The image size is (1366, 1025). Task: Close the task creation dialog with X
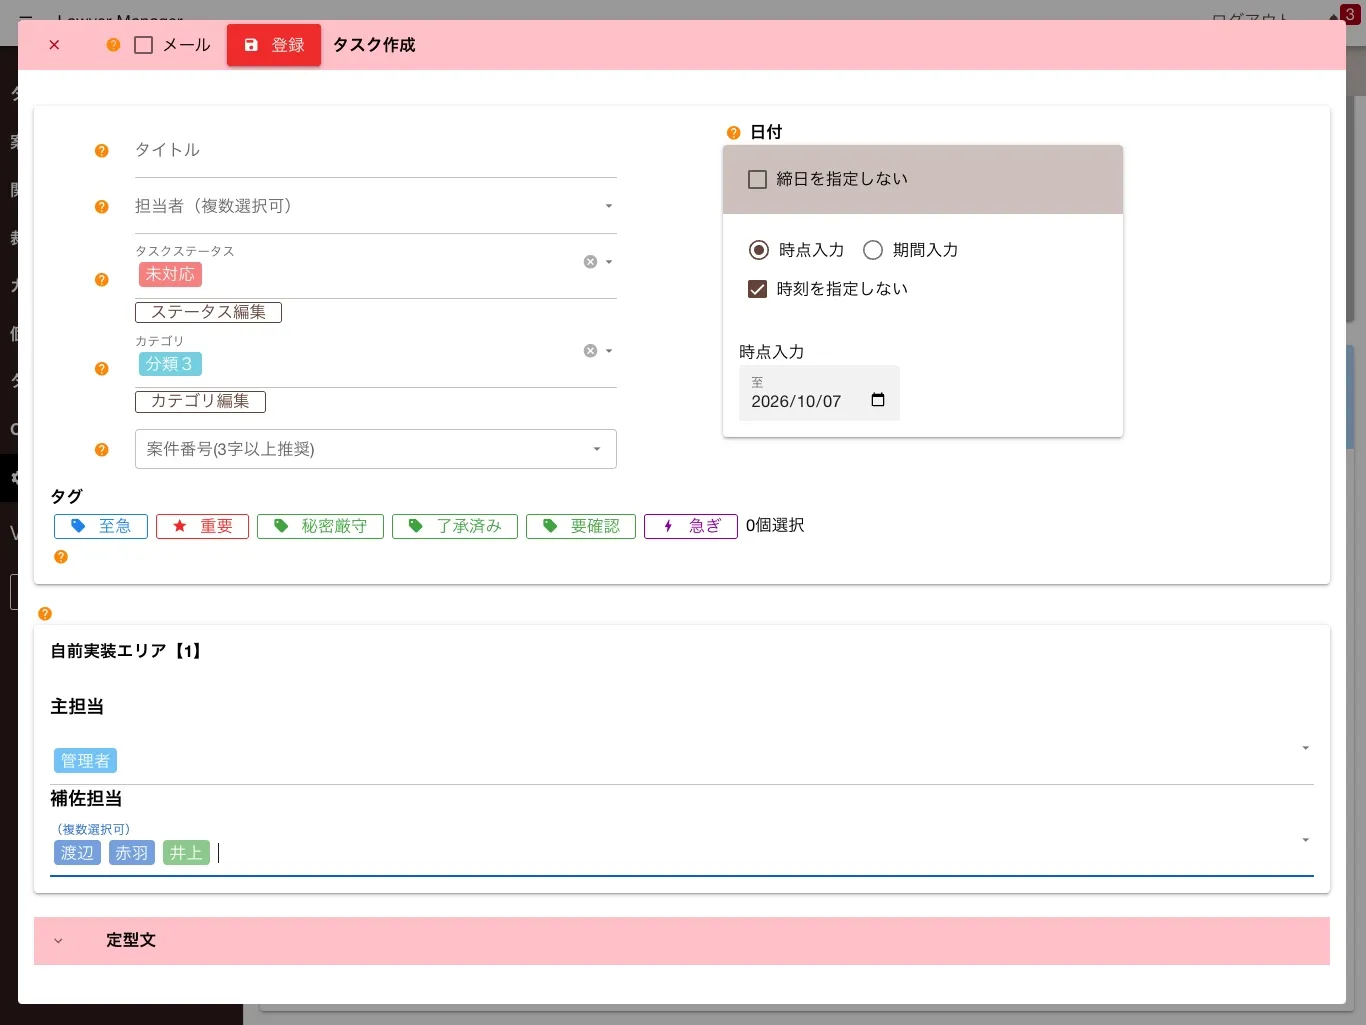coord(54,45)
